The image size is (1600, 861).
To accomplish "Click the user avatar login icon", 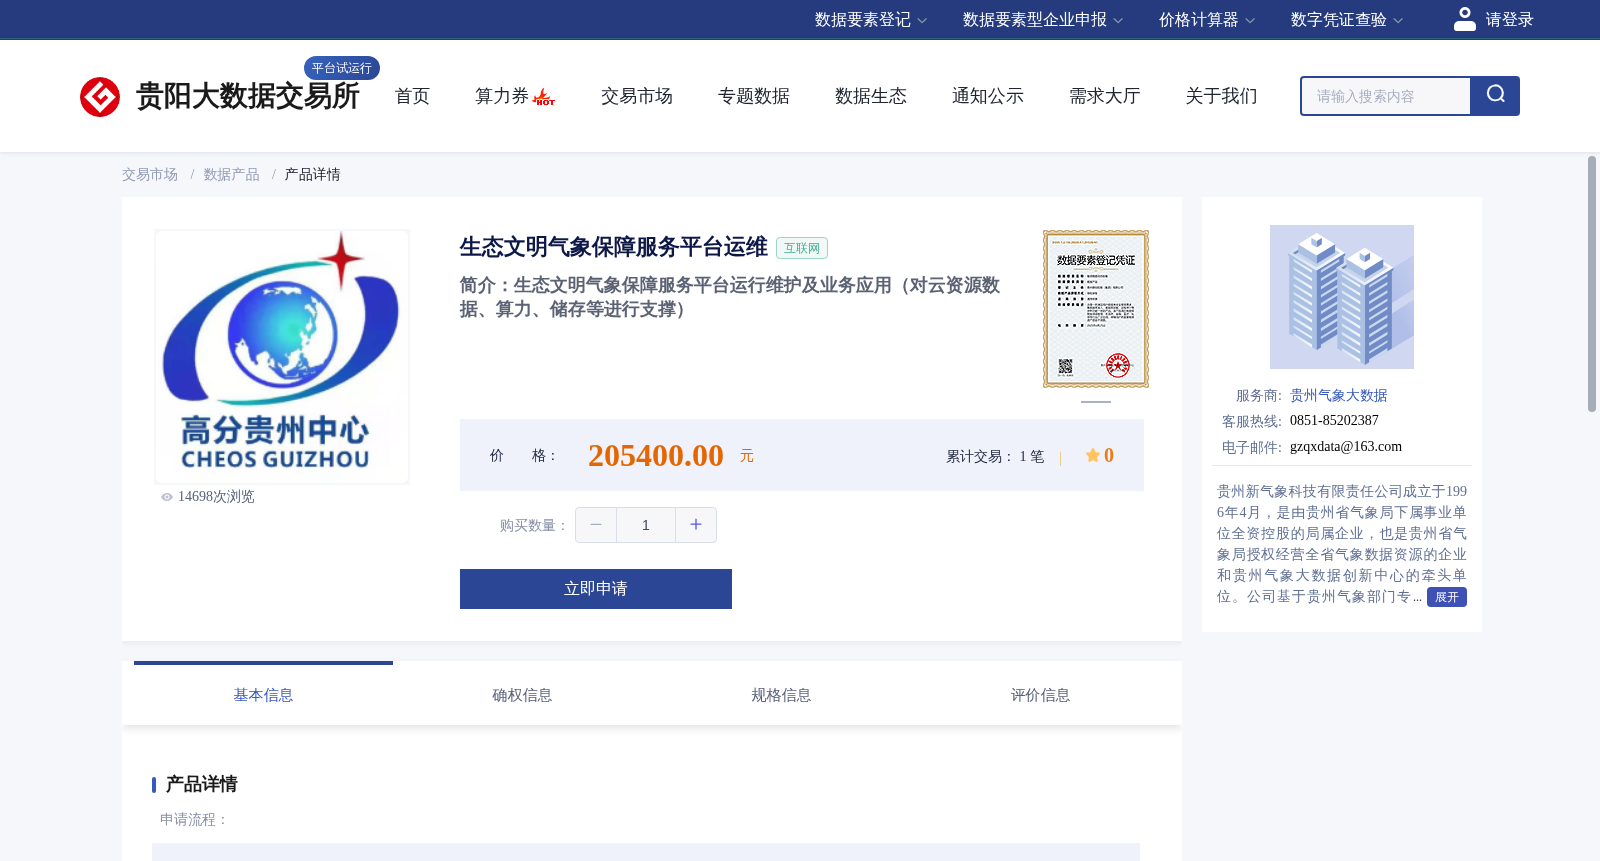I will click(1465, 19).
